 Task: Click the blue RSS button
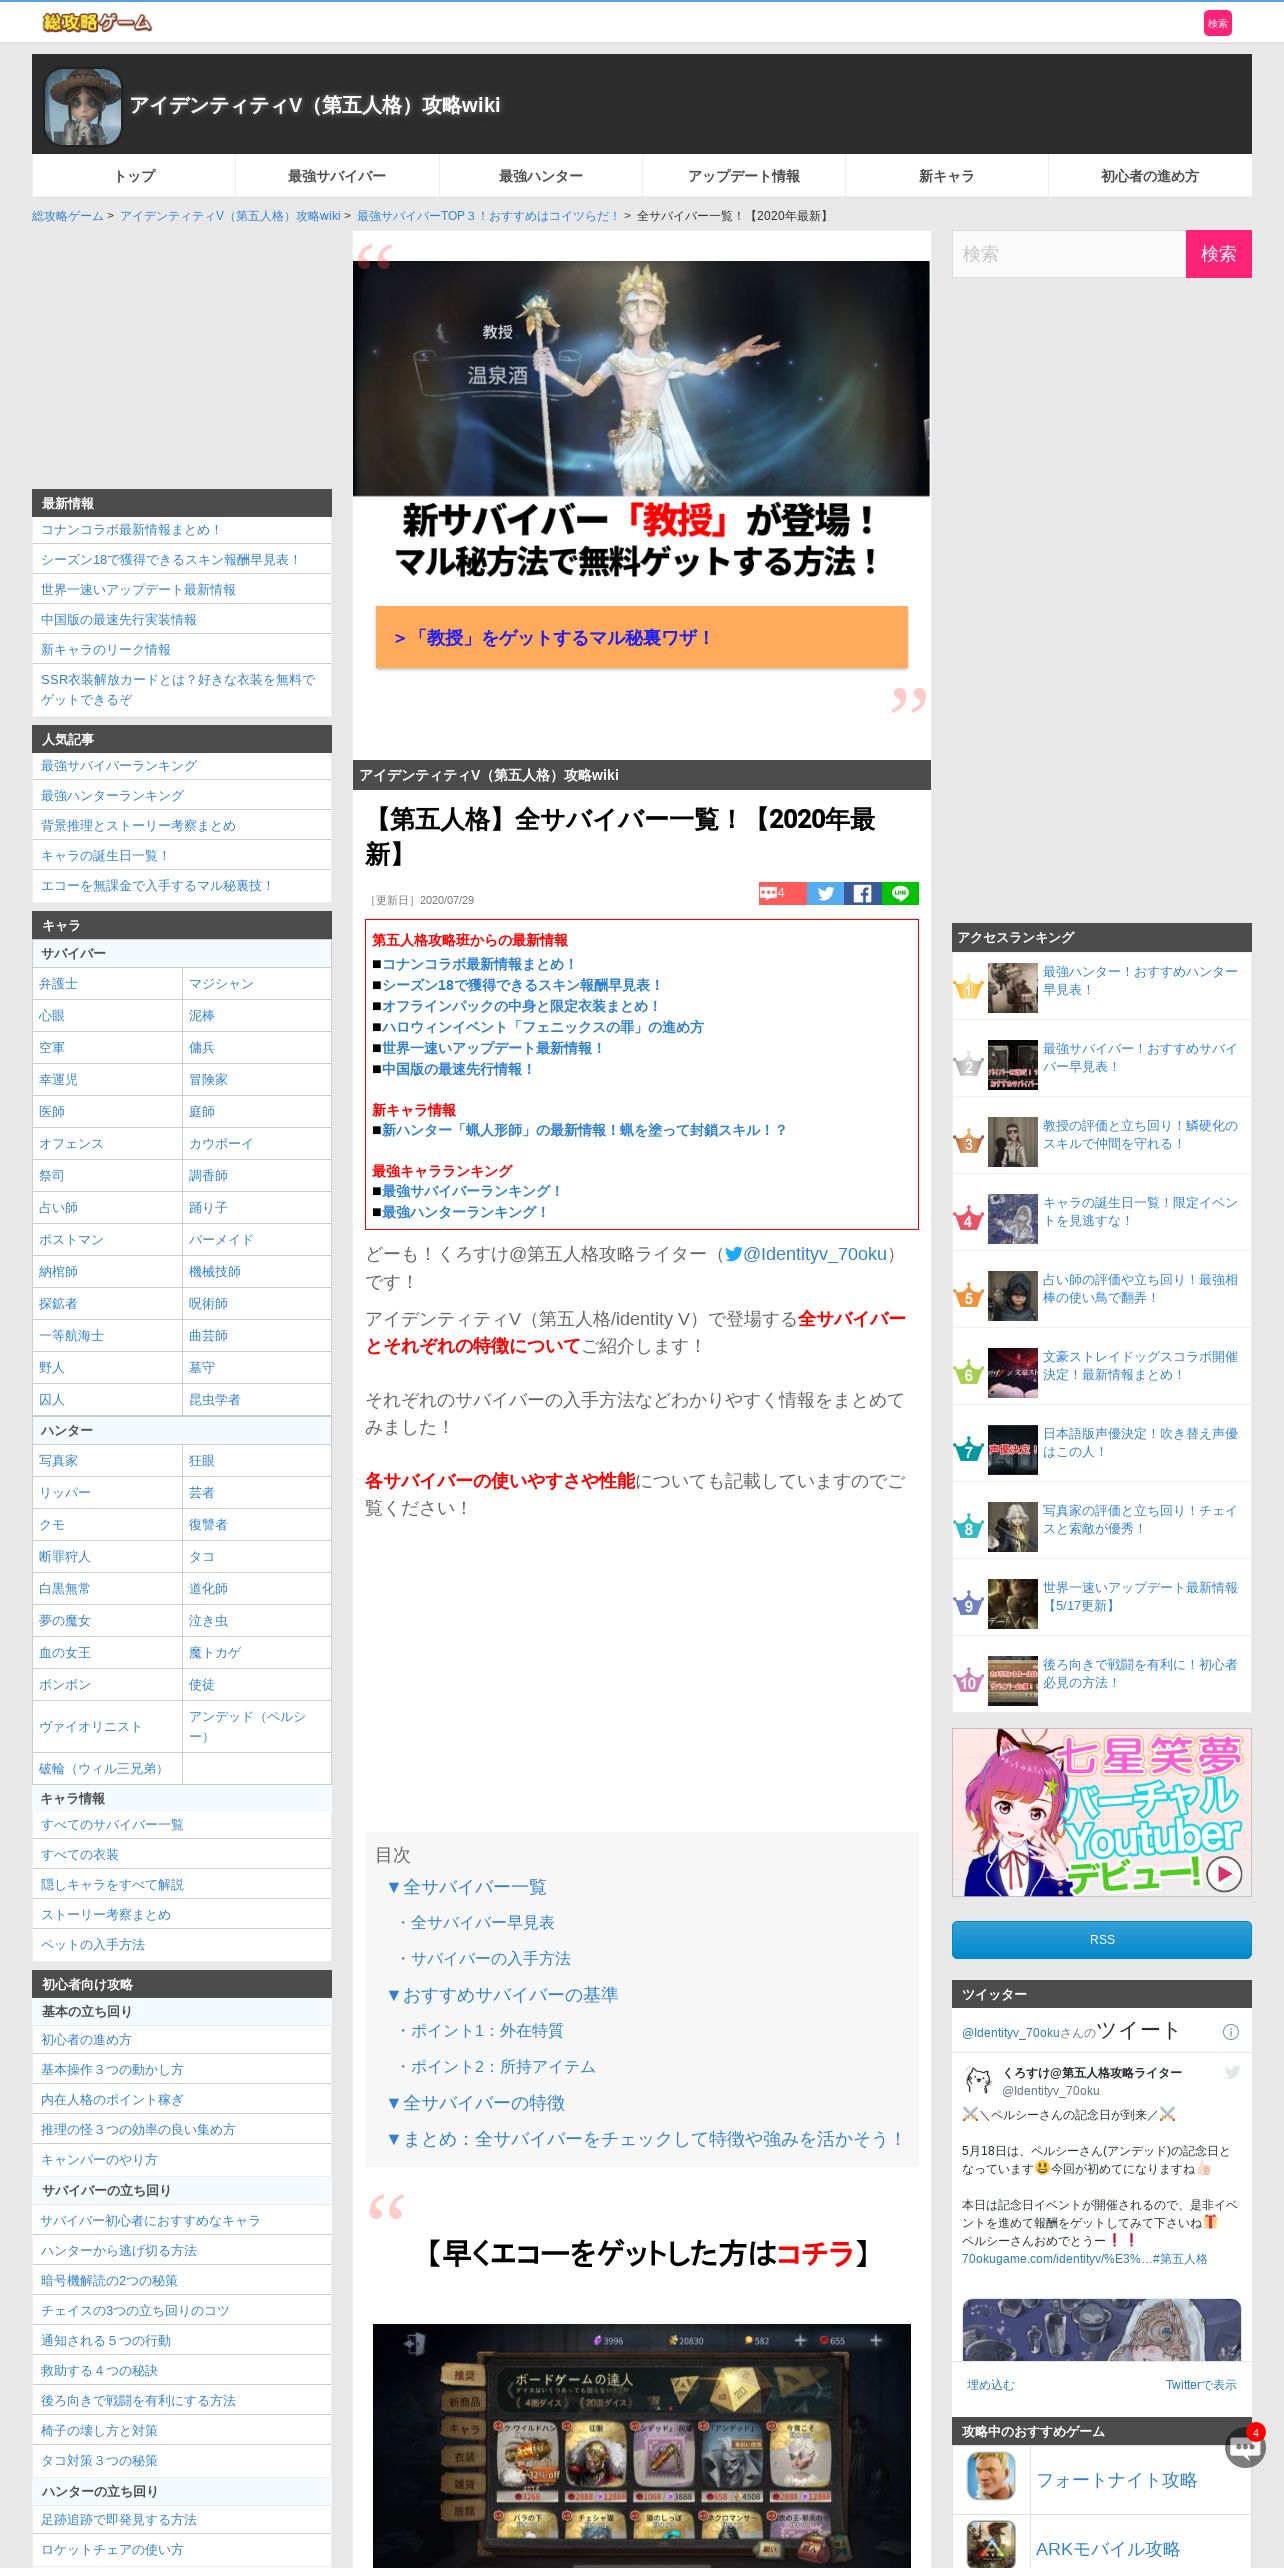click(1102, 1940)
